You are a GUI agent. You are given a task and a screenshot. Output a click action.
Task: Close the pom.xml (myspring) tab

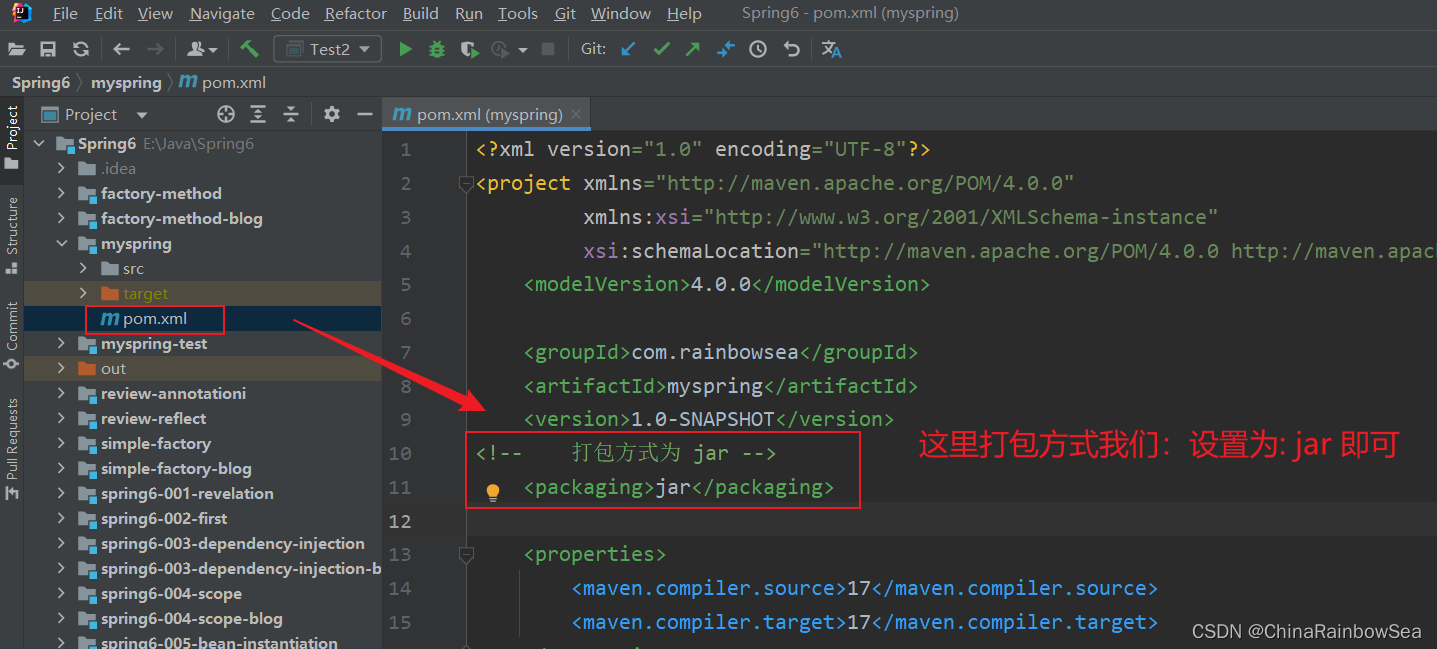(576, 115)
